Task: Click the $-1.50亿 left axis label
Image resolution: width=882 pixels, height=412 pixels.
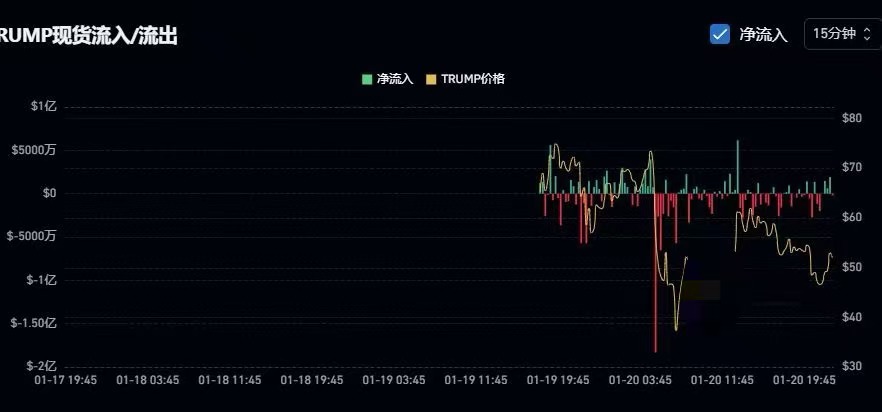Action: [34, 323]
